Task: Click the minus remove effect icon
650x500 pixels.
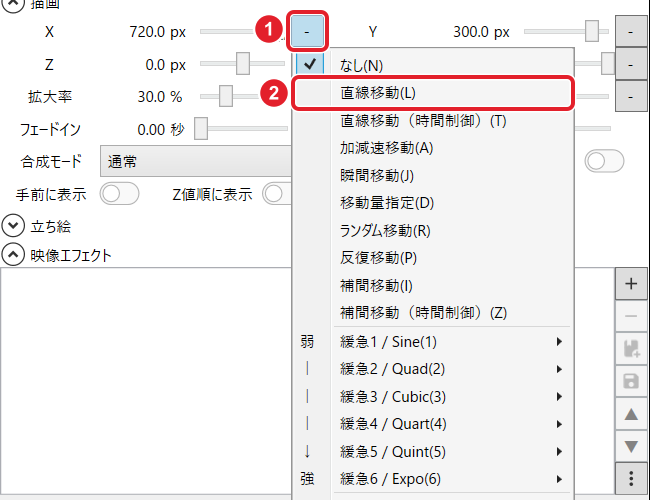Action: pos(631,316)
